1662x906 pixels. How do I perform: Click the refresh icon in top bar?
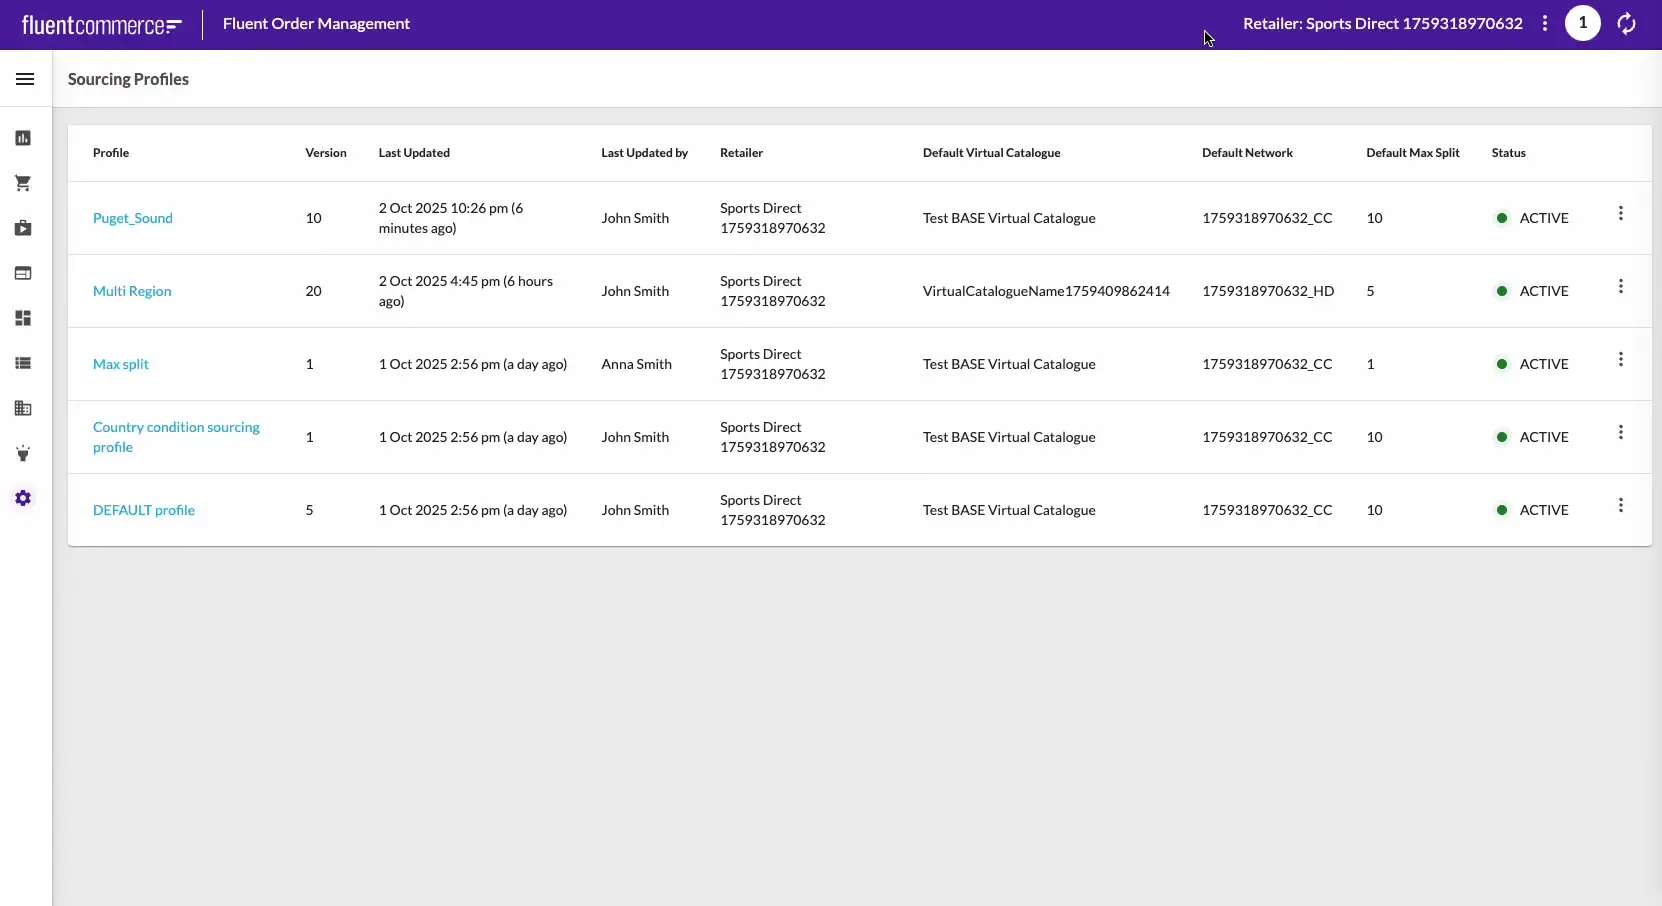tap(1627, 24)
